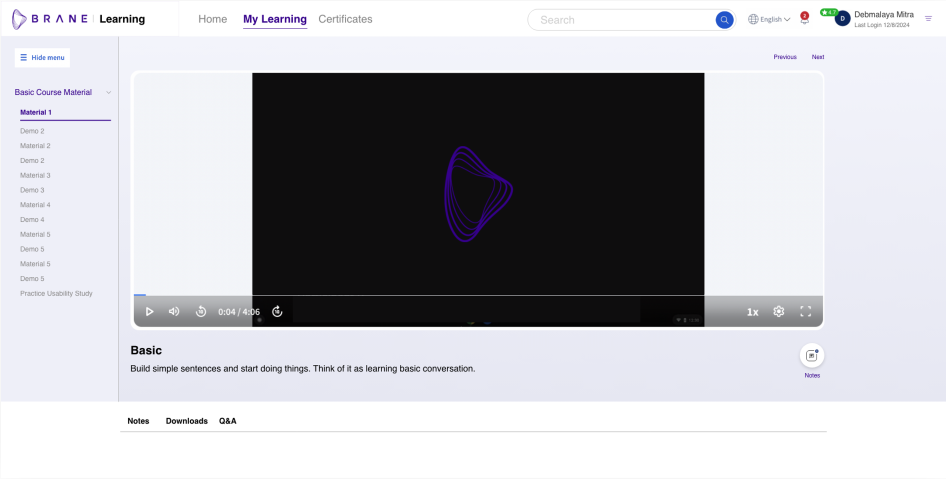Open the notifications bell
The height and width of the screenshot is (479, 946).
click(804, 20)
